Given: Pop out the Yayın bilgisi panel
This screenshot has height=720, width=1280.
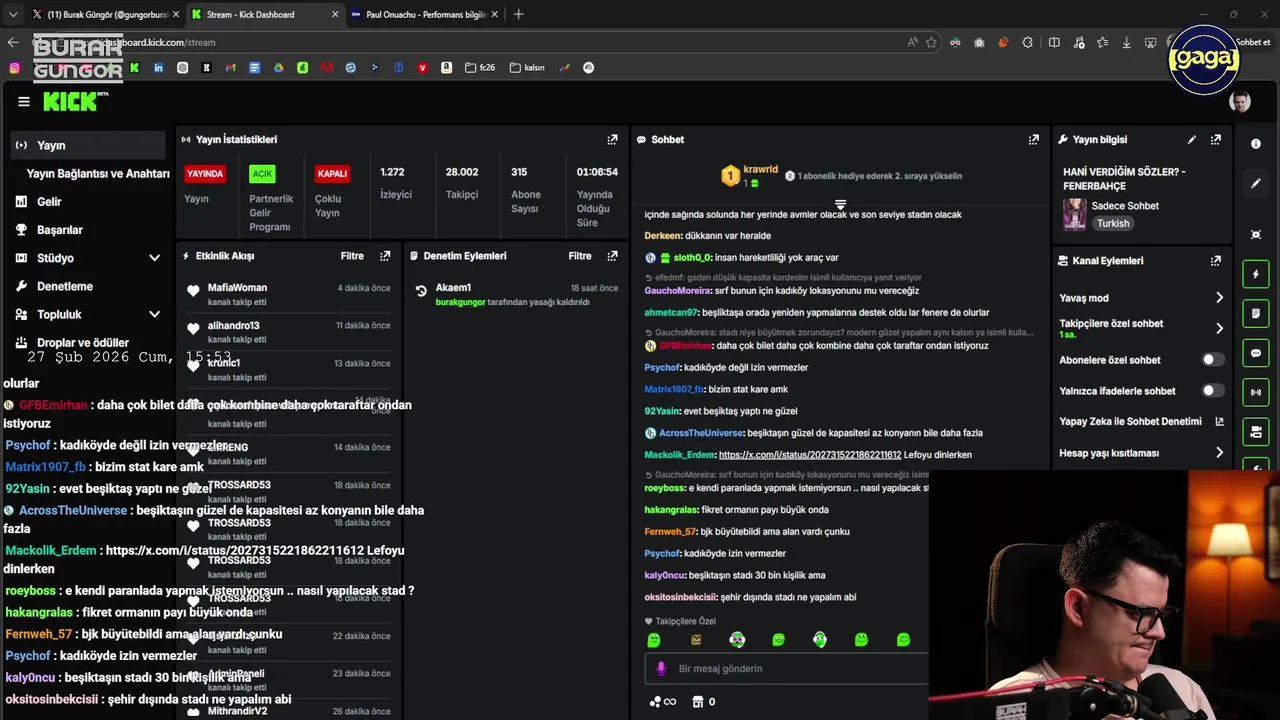Looking at the screenshot, I should [x=1216, y=140].
